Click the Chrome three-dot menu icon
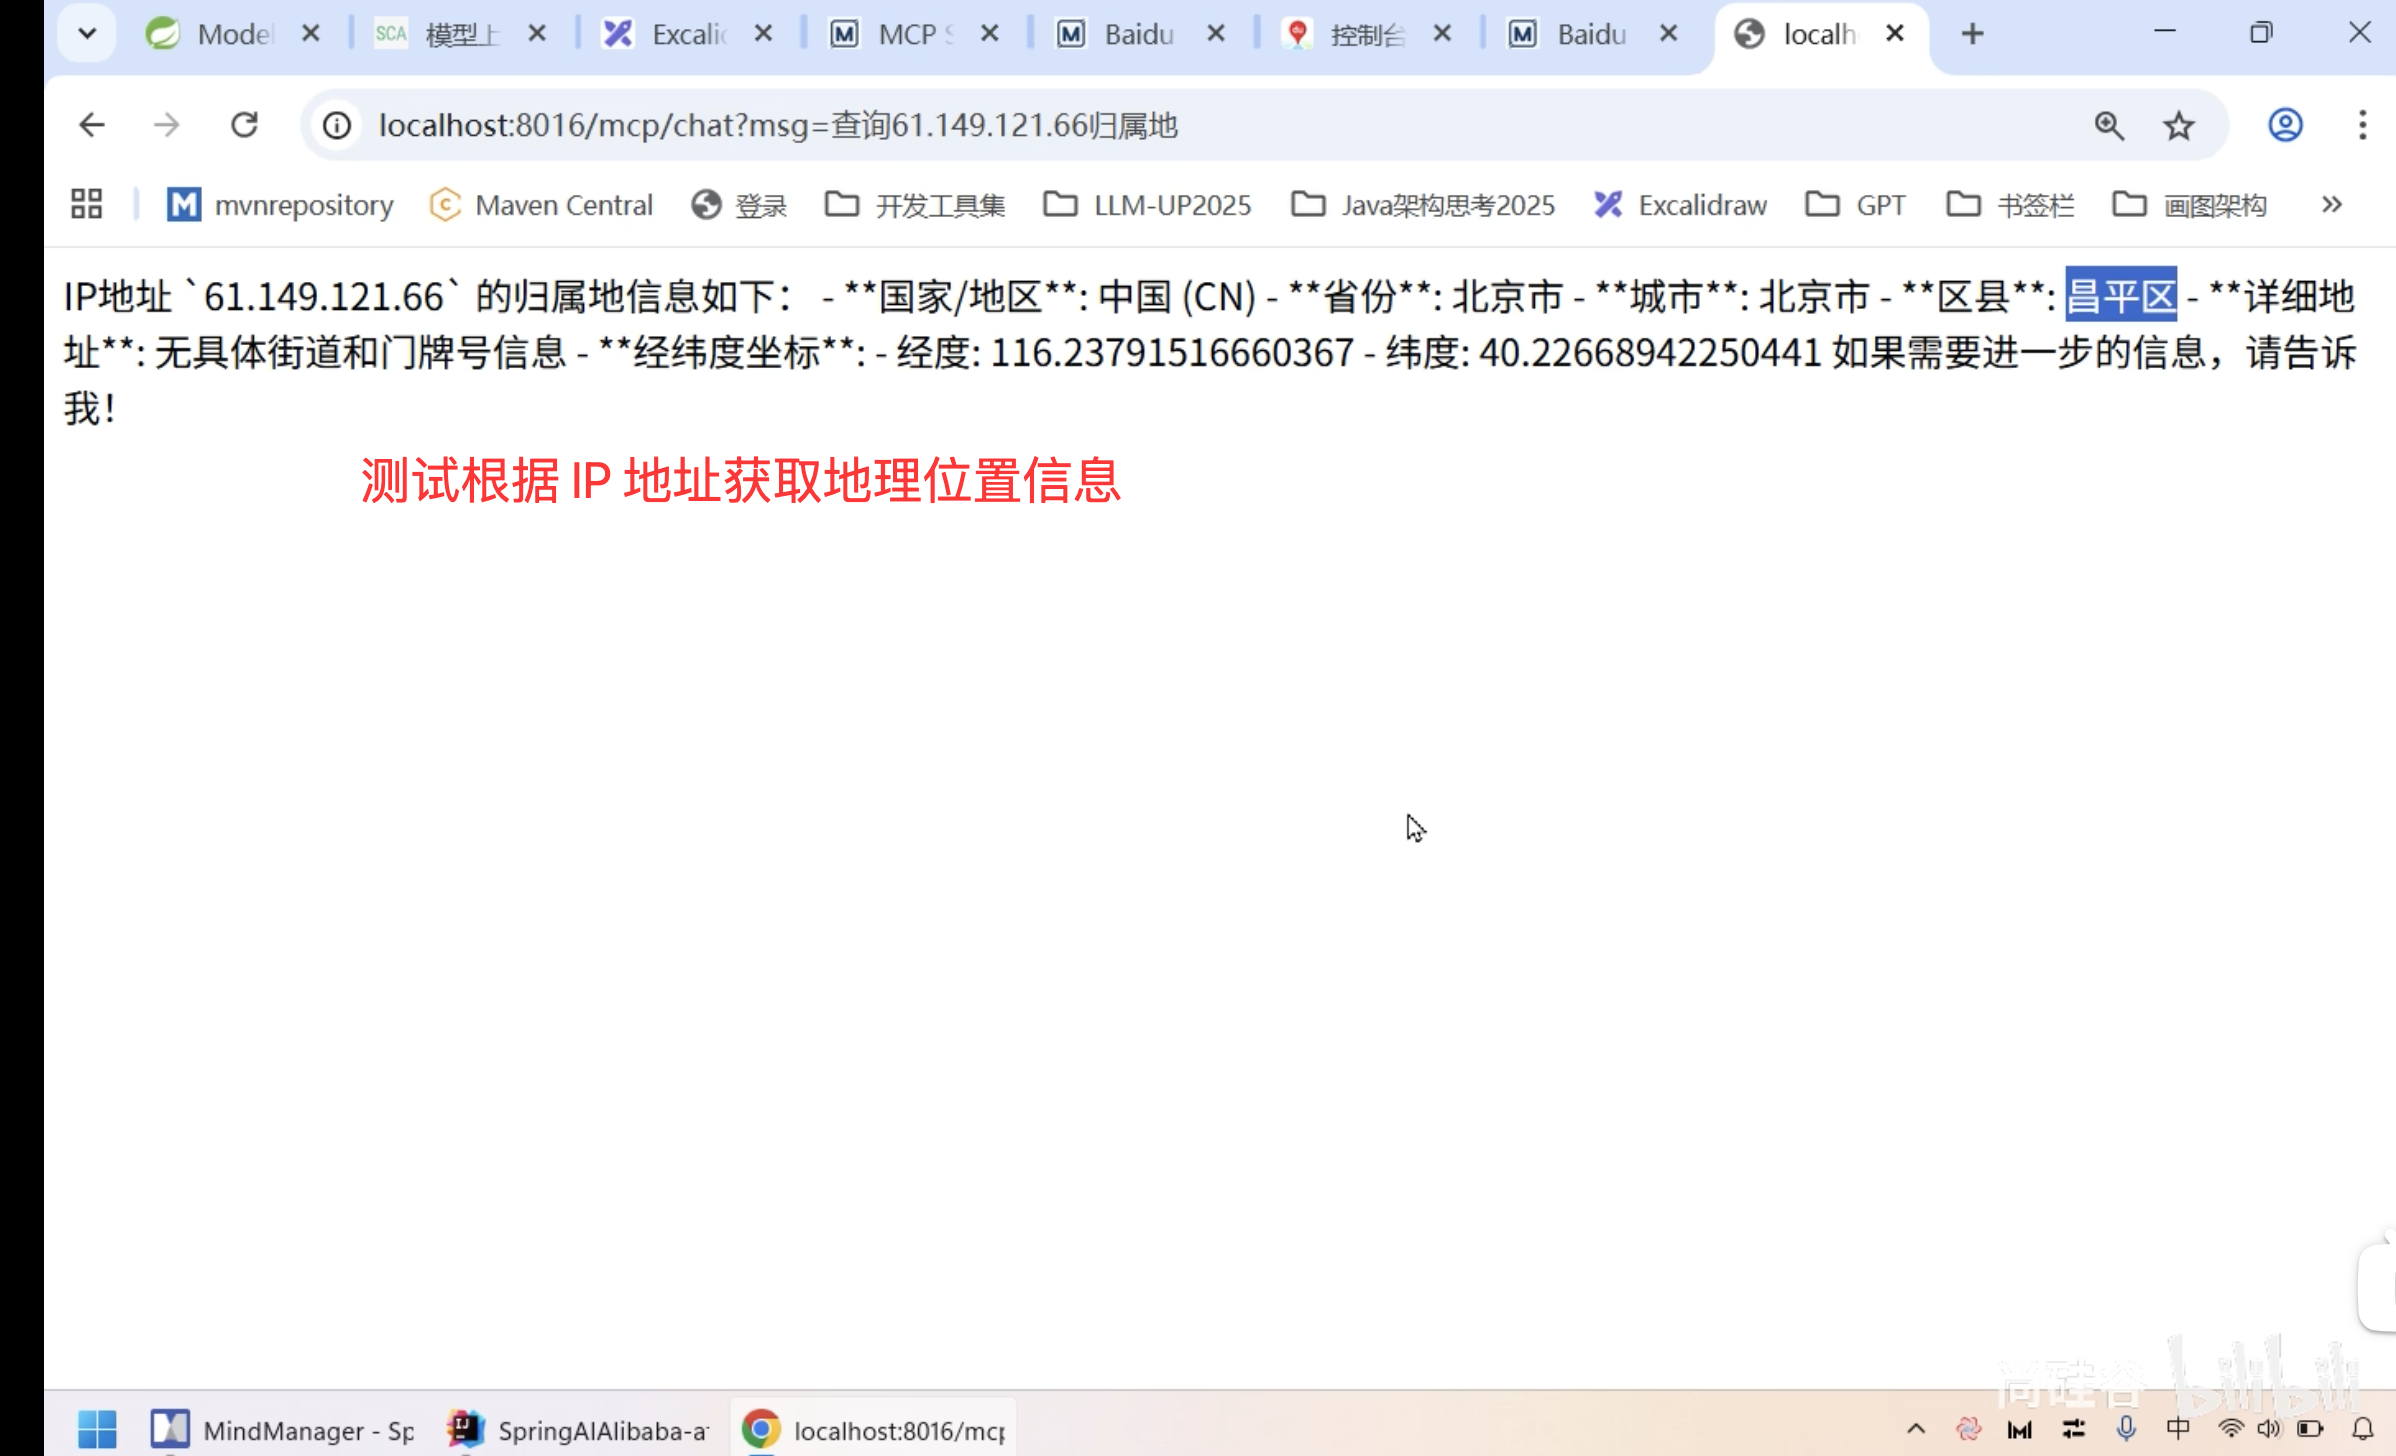 click(x=2363, y=125)
